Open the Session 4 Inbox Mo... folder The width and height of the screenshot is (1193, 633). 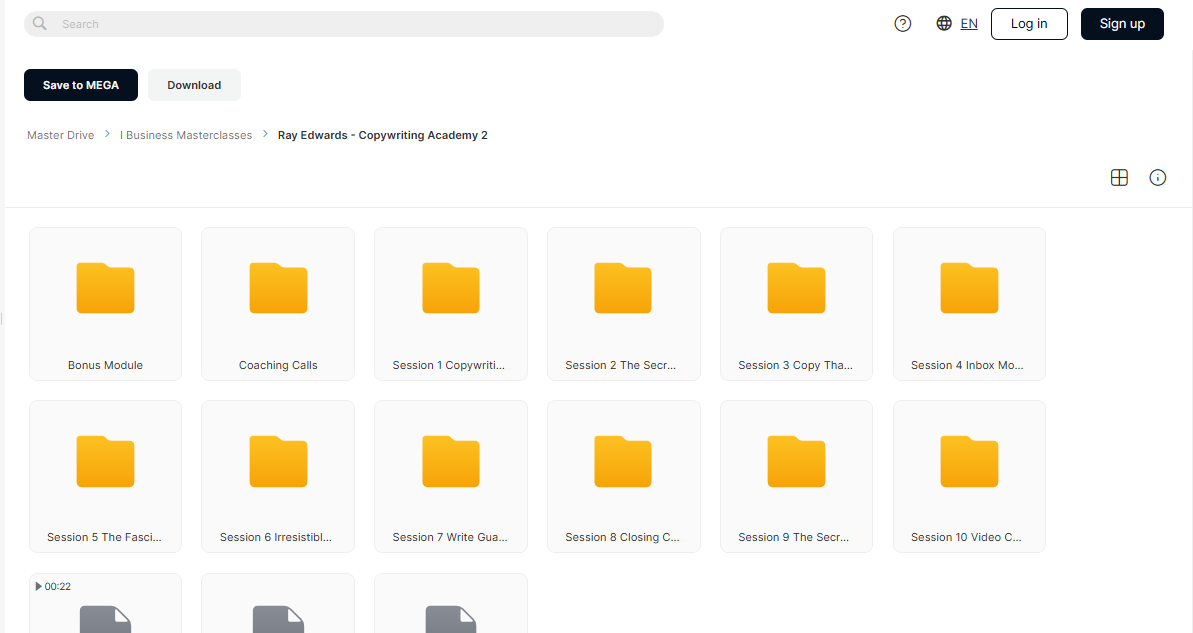969,304
